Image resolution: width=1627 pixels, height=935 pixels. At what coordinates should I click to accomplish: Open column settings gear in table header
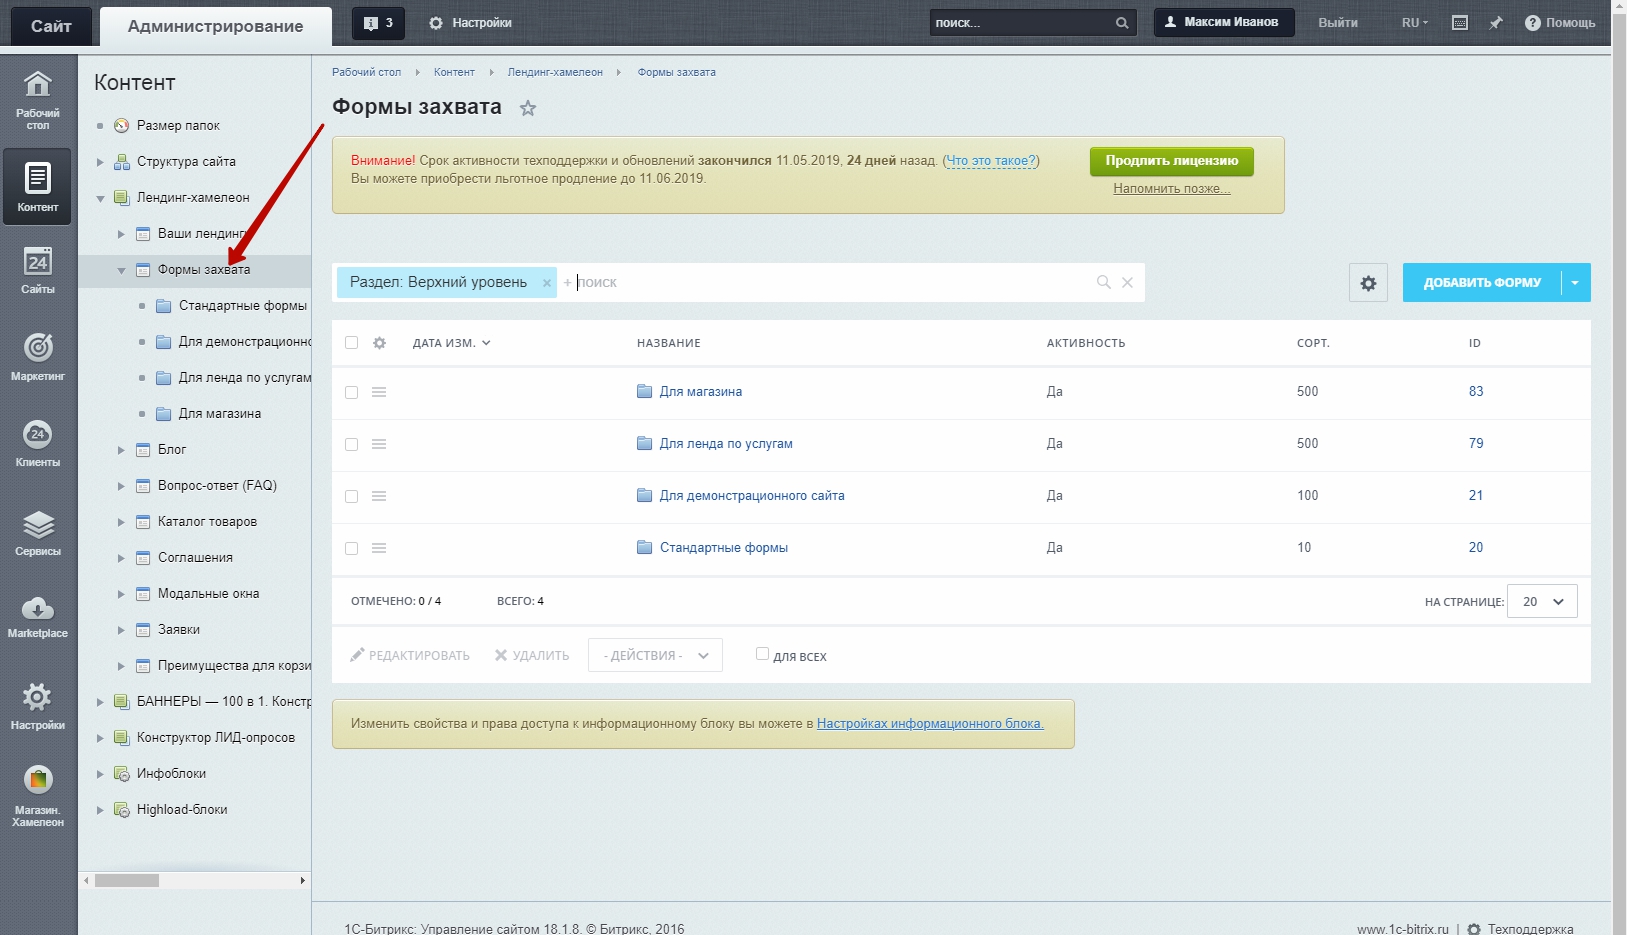point(379,343)
